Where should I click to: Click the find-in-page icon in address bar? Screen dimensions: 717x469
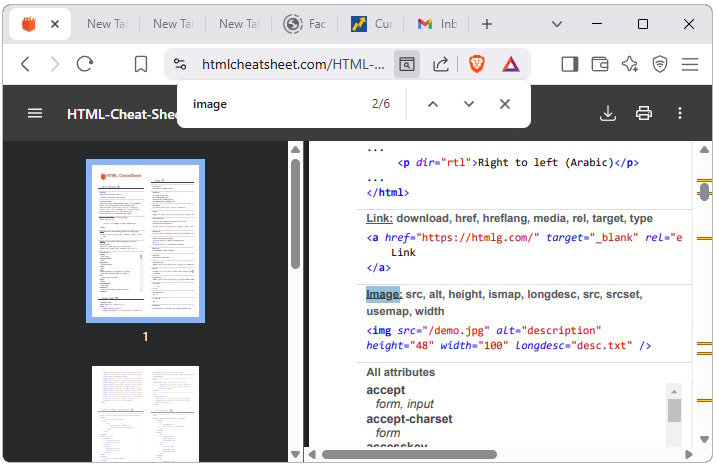407,64
